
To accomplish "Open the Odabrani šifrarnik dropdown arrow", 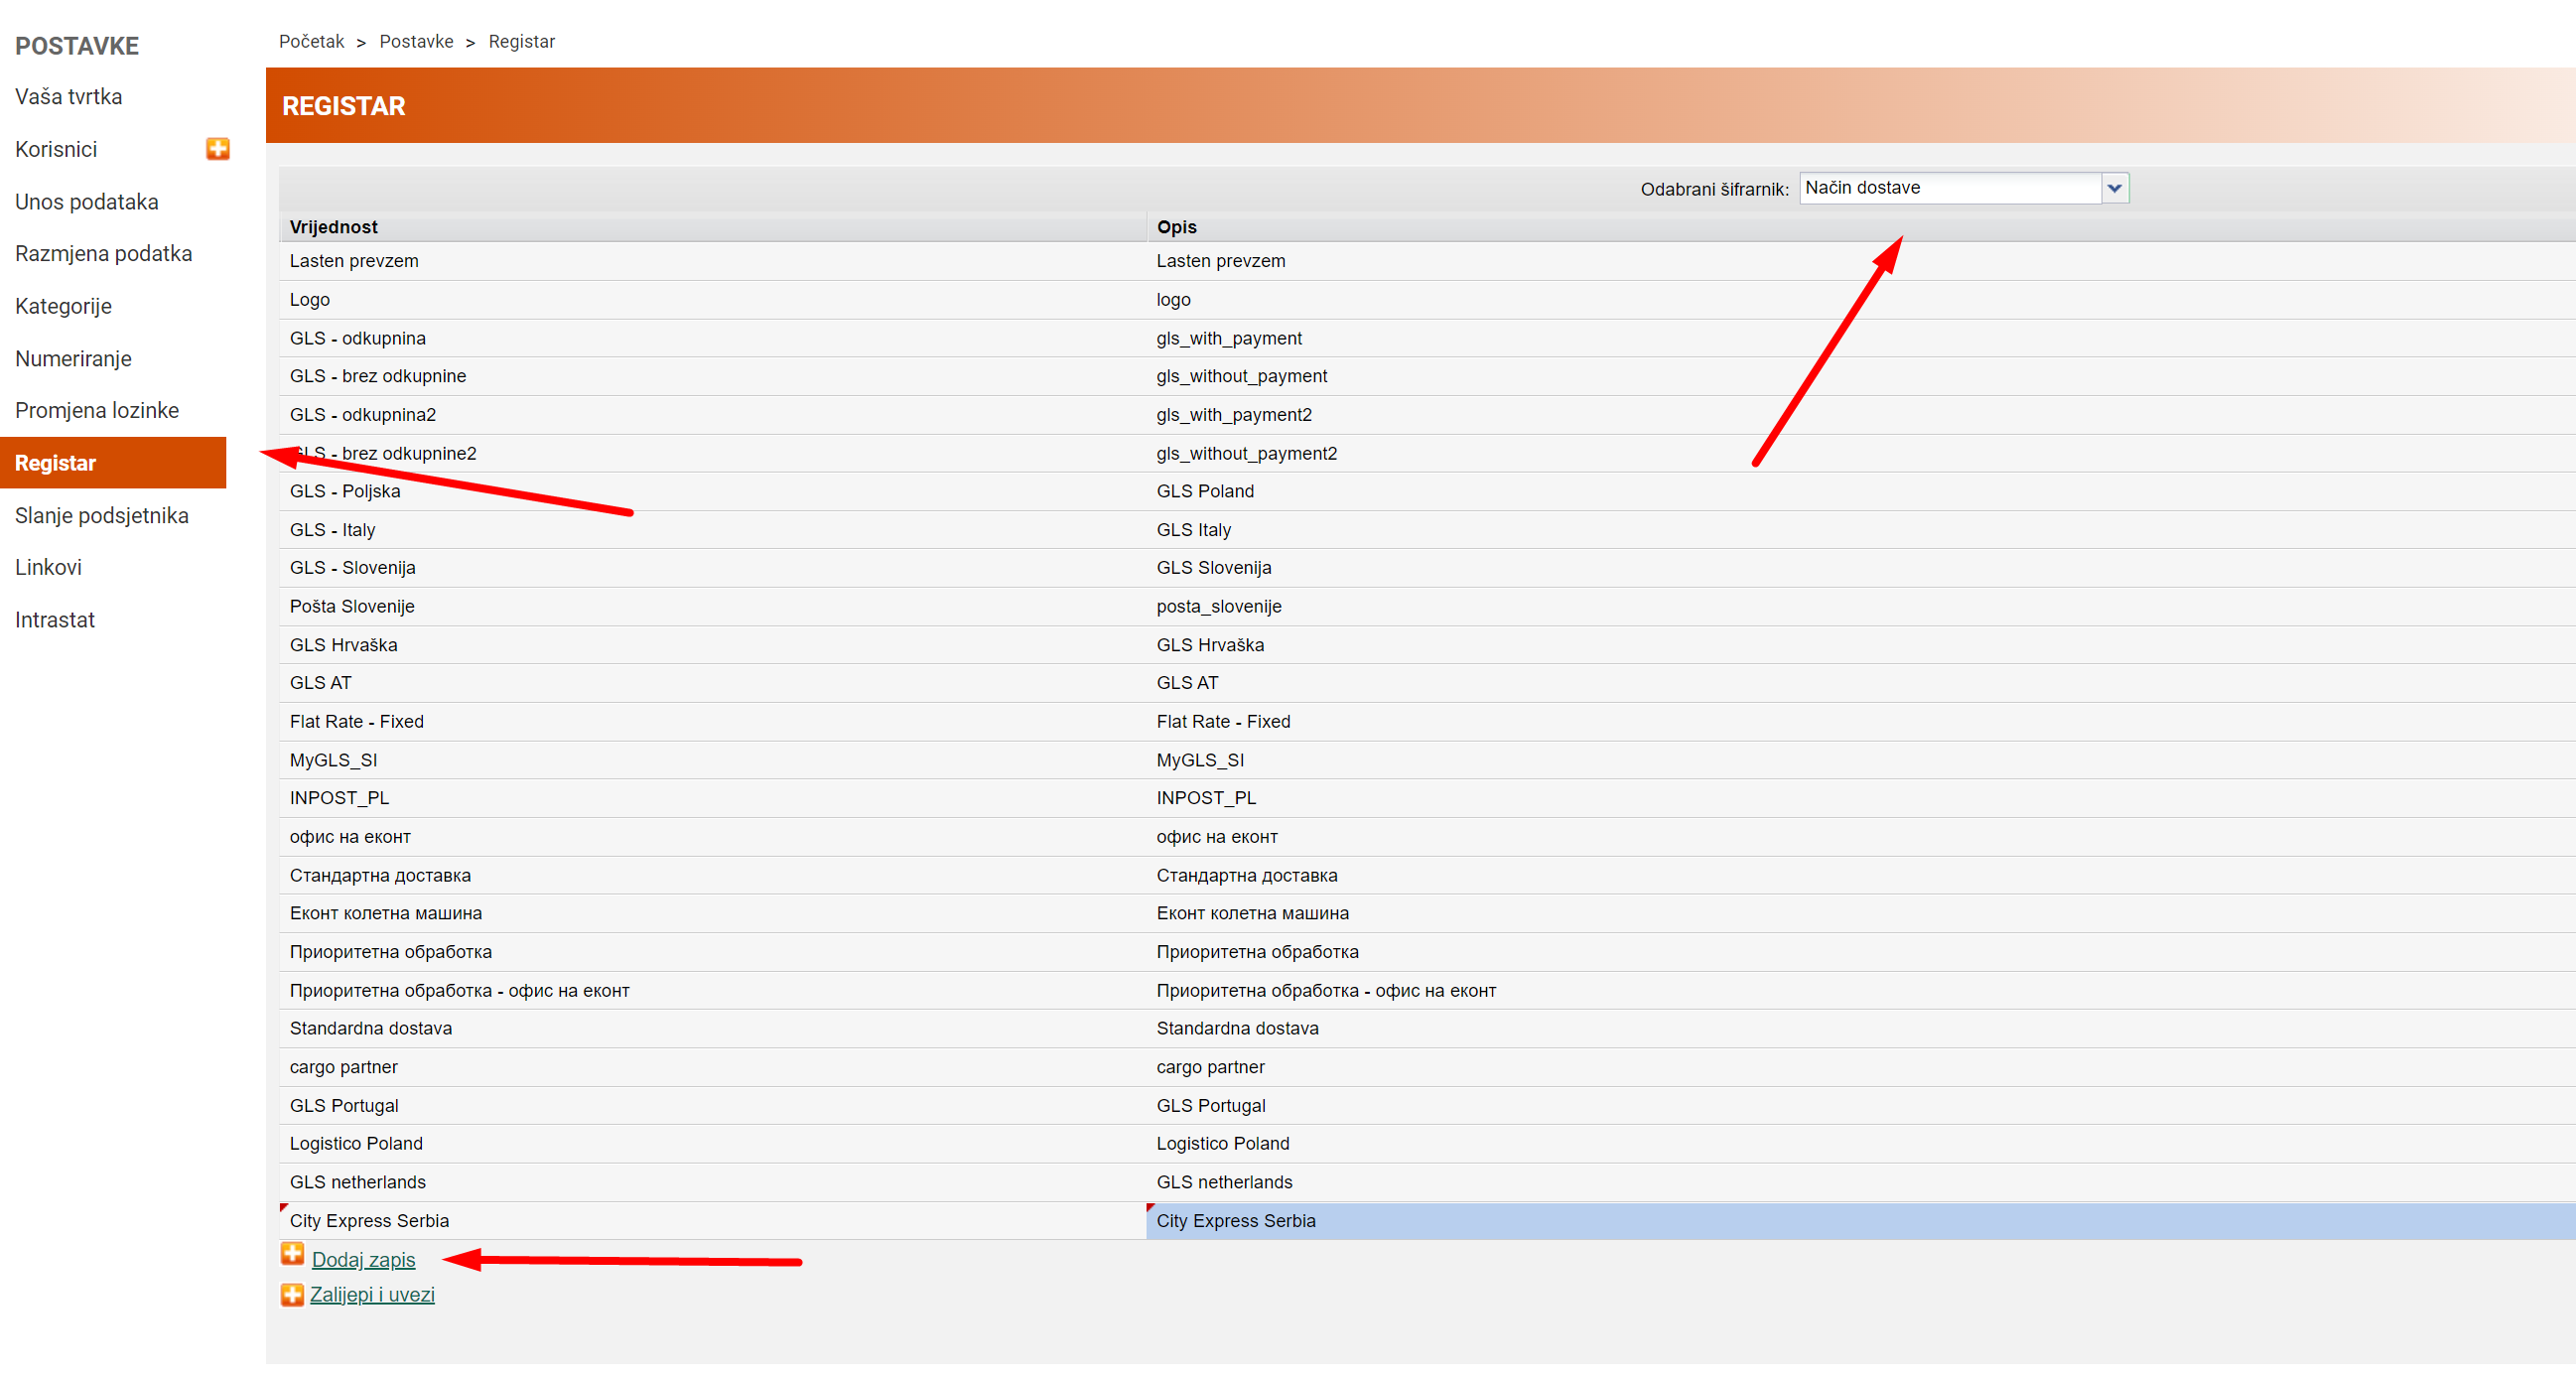I will pos(2114,188).
